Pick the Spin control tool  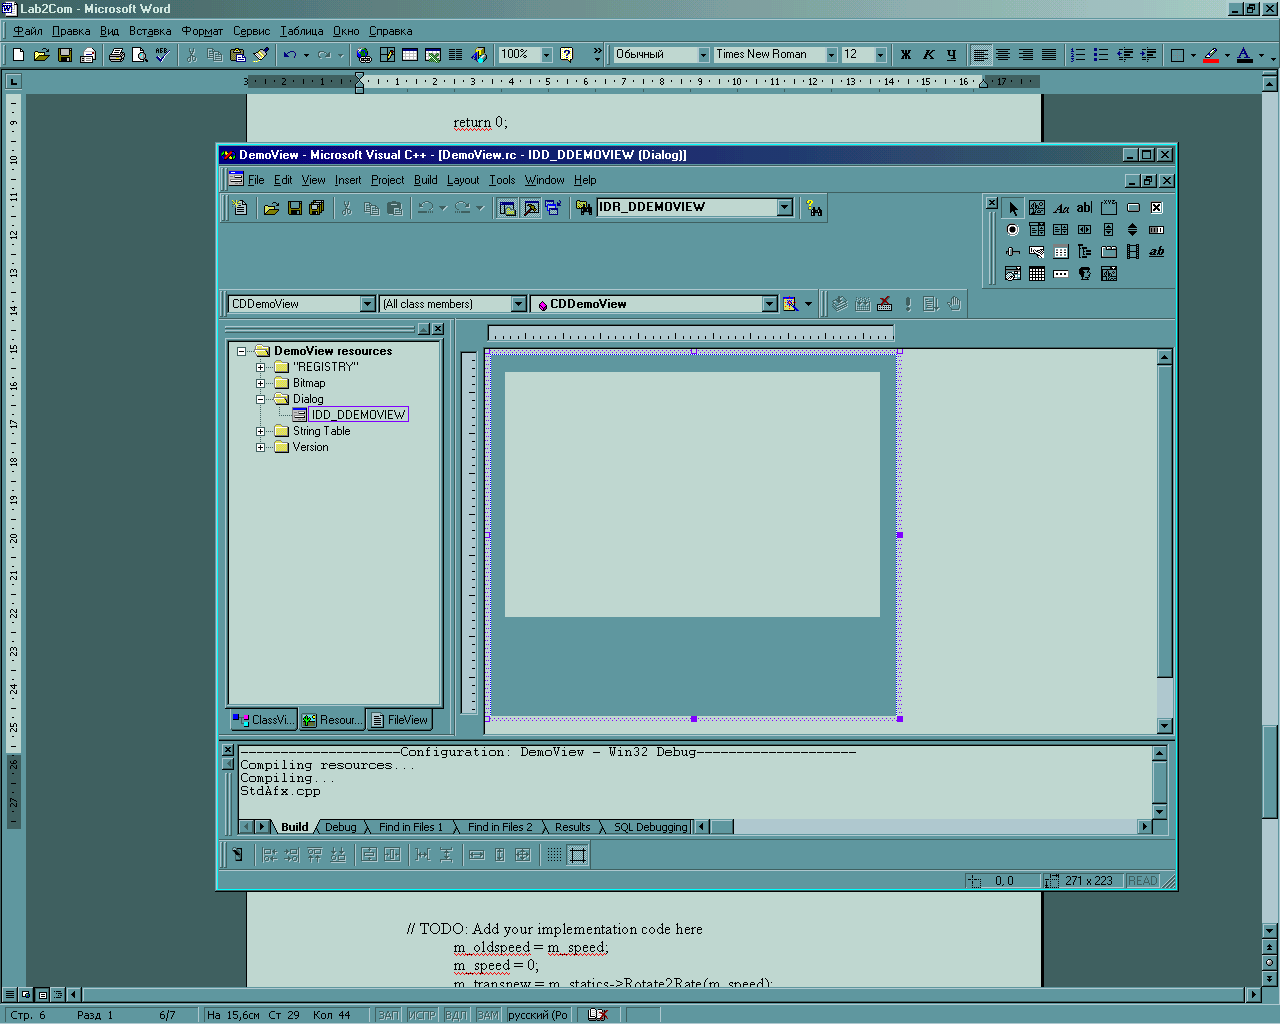pyautogui.click(x=1133, y=230)
